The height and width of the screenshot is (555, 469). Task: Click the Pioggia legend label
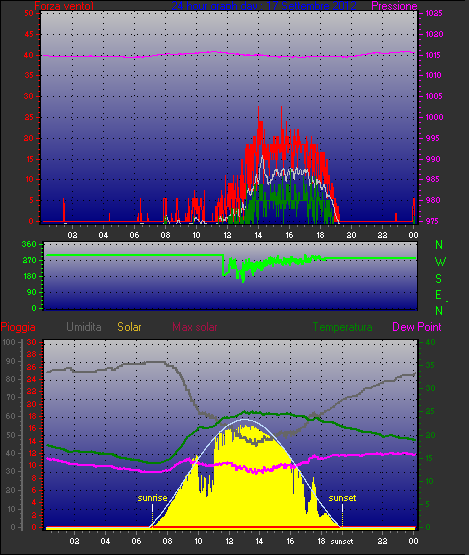[x=18, y=327]
